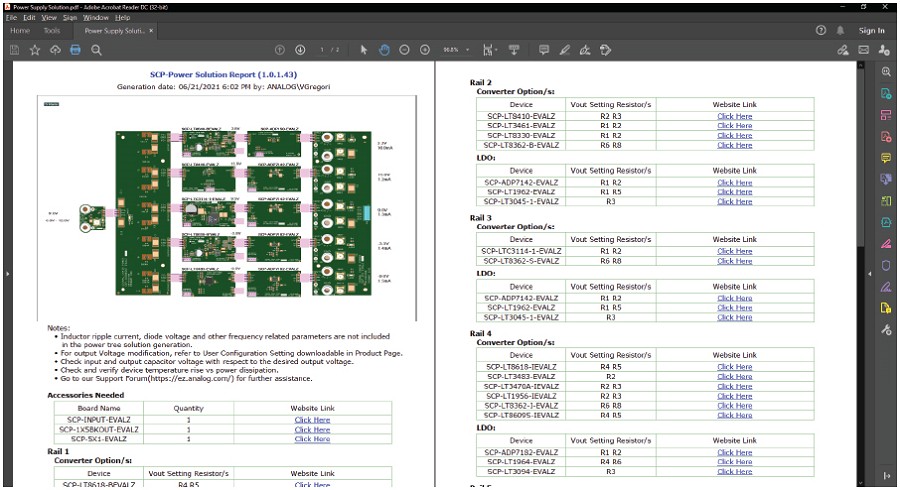The height and width of the screenshot is (490, 900).
Task: Click the current page number field
Action: (322, 50)
